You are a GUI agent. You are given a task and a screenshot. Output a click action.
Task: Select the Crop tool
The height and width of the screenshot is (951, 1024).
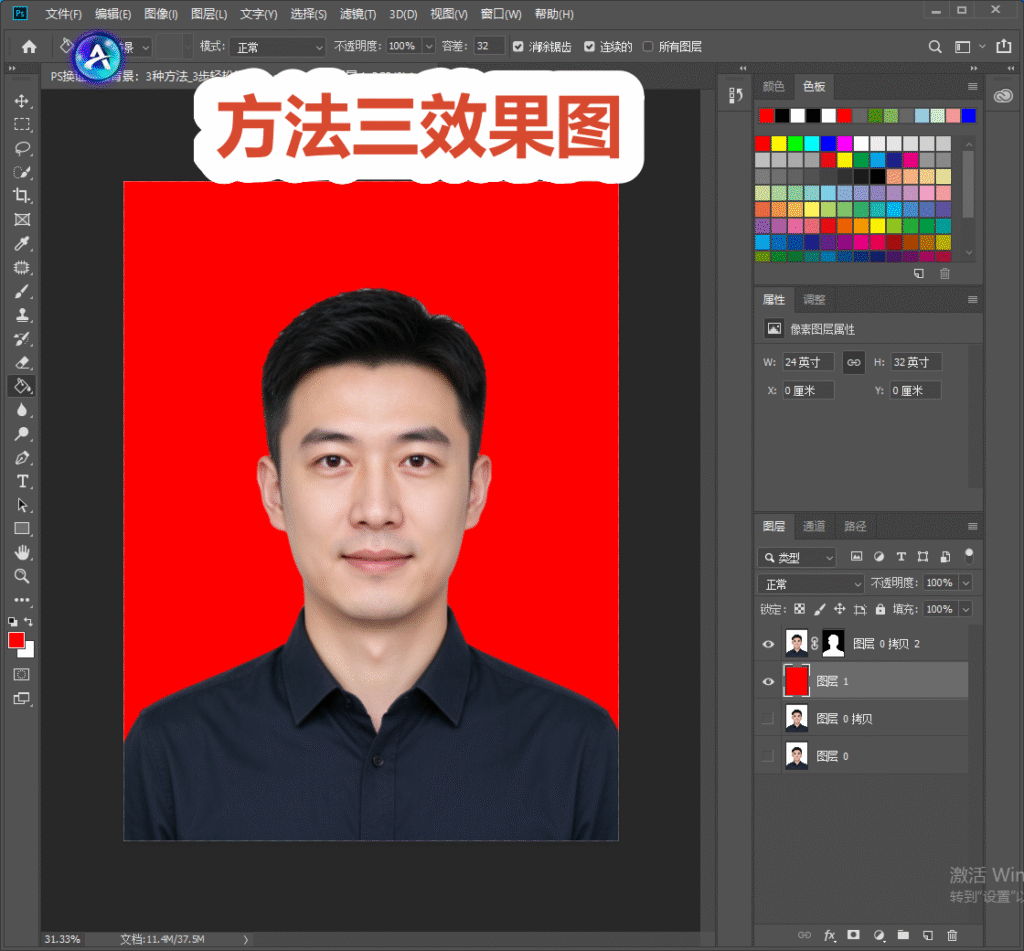(22, 196)
